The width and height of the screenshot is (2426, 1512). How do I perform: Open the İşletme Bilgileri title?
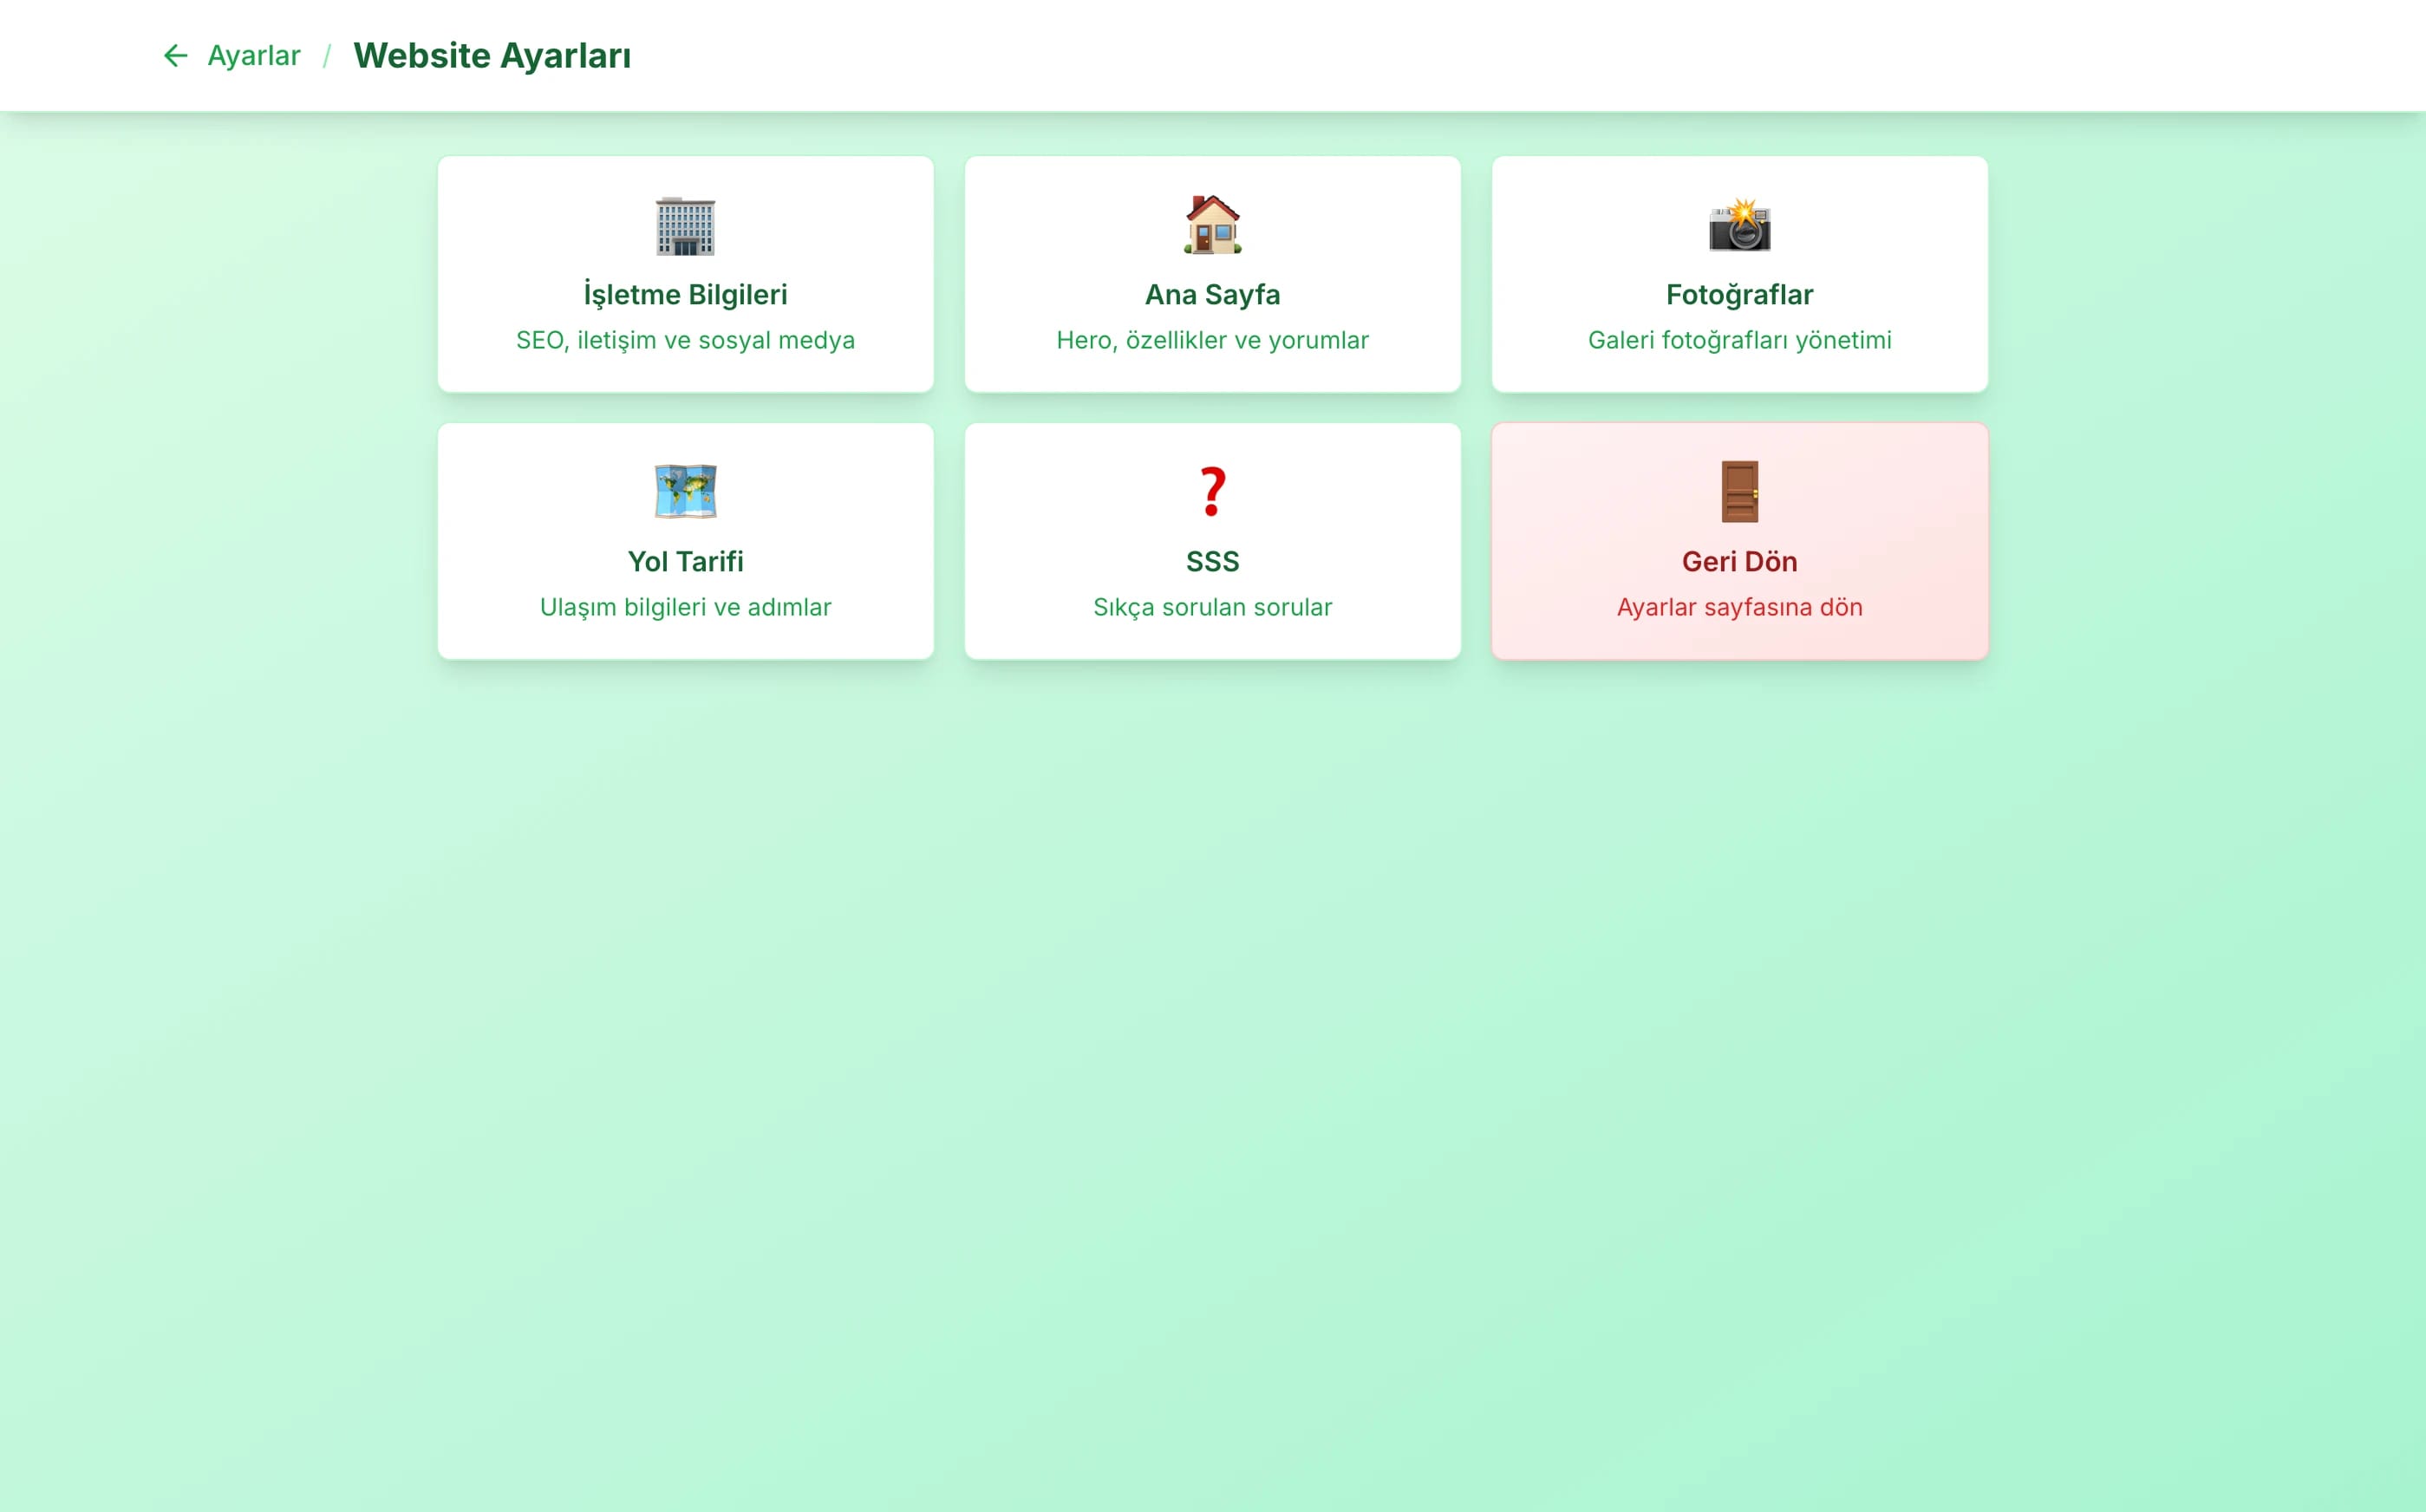coord(685,295)
